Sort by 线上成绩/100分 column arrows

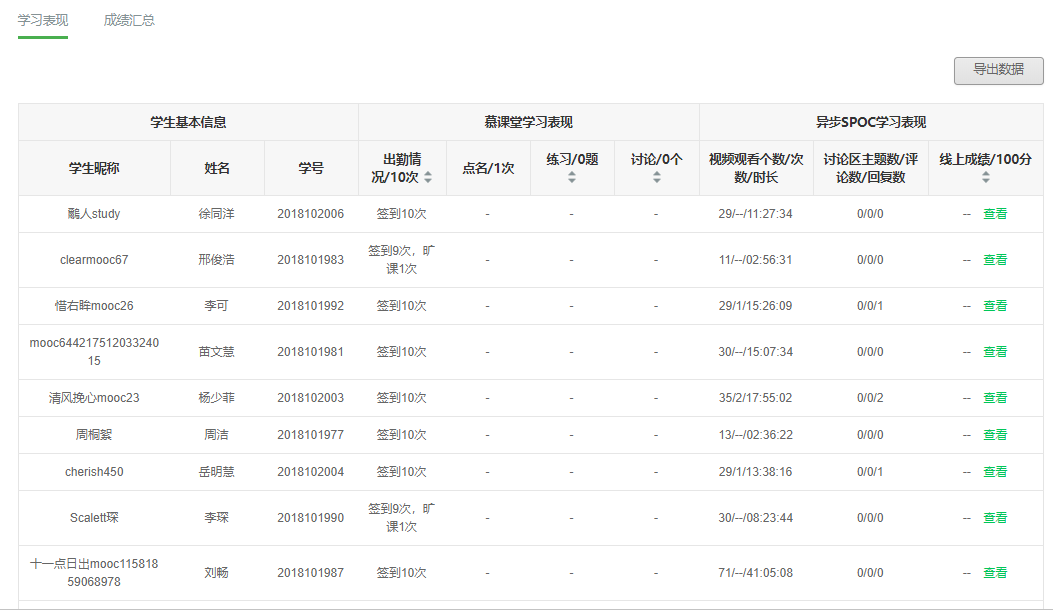coord(985,177)
